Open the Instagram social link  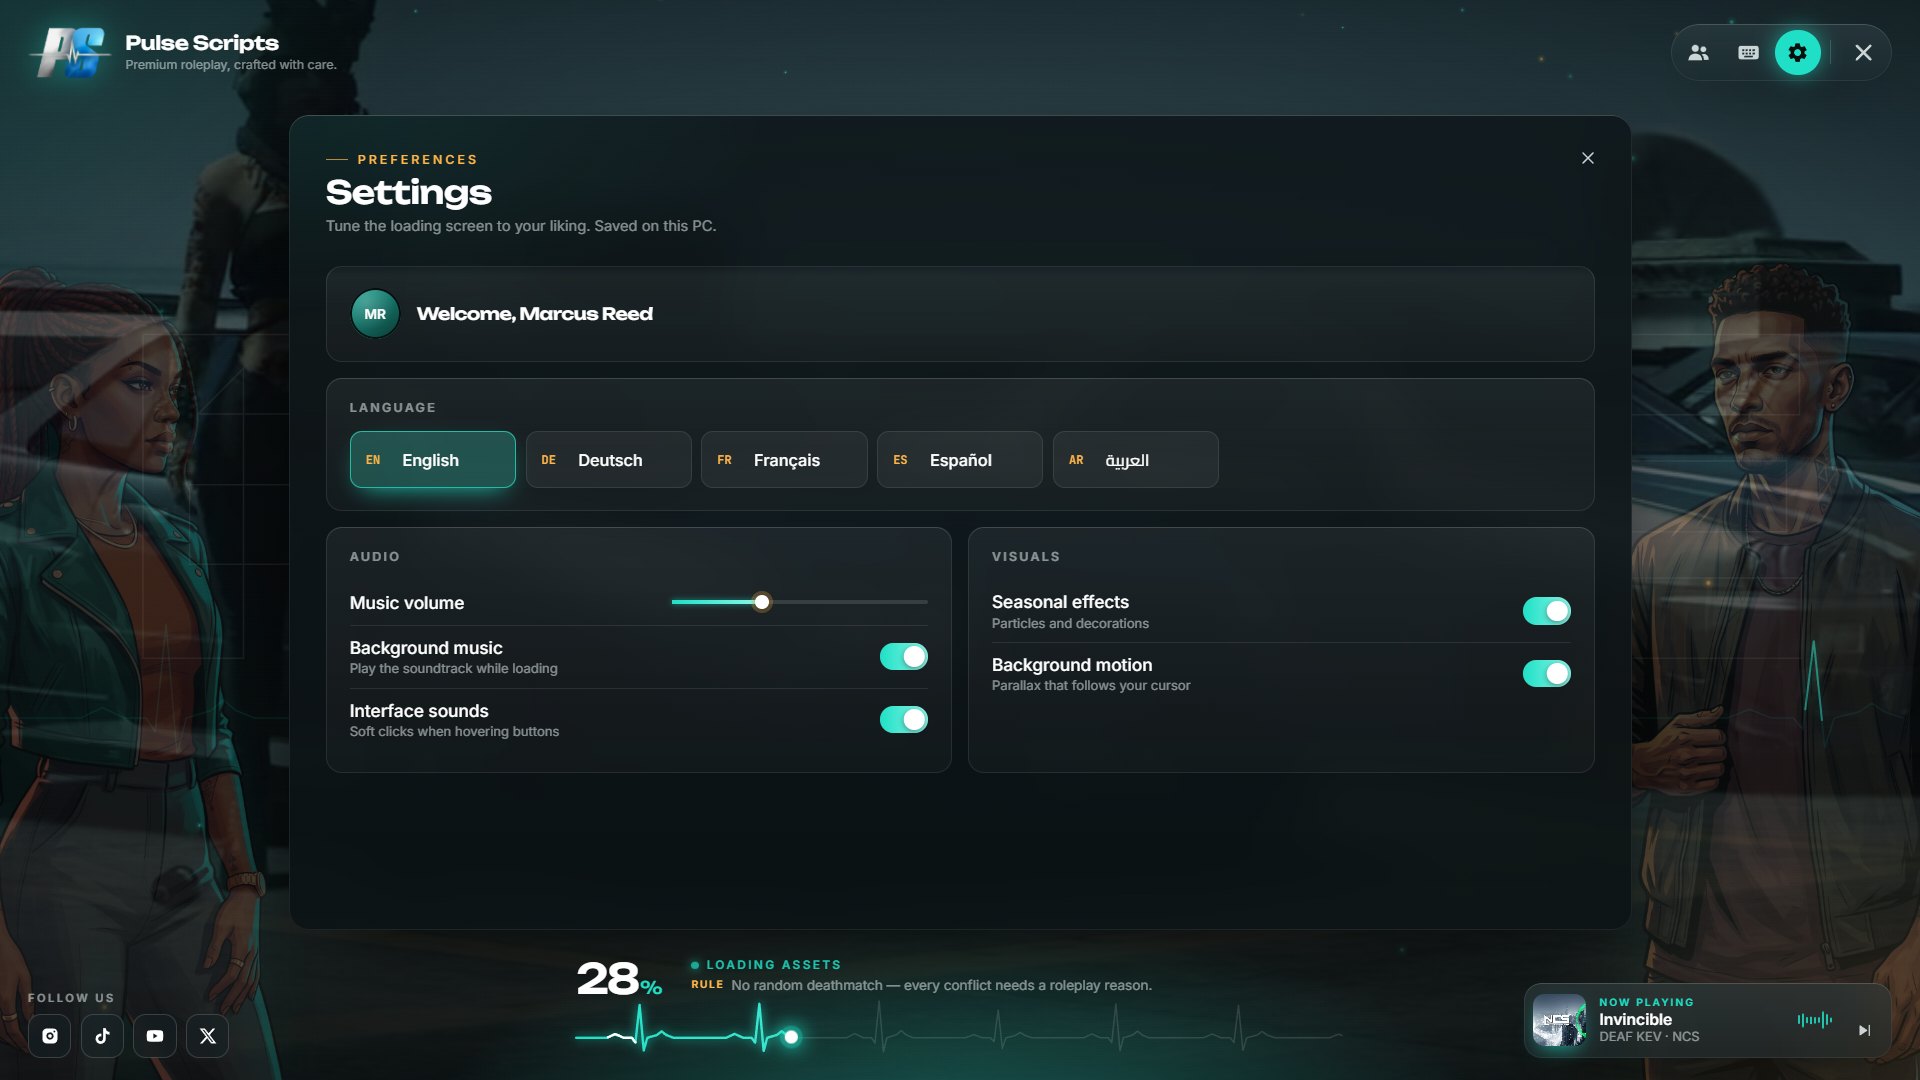point(50,1036)
